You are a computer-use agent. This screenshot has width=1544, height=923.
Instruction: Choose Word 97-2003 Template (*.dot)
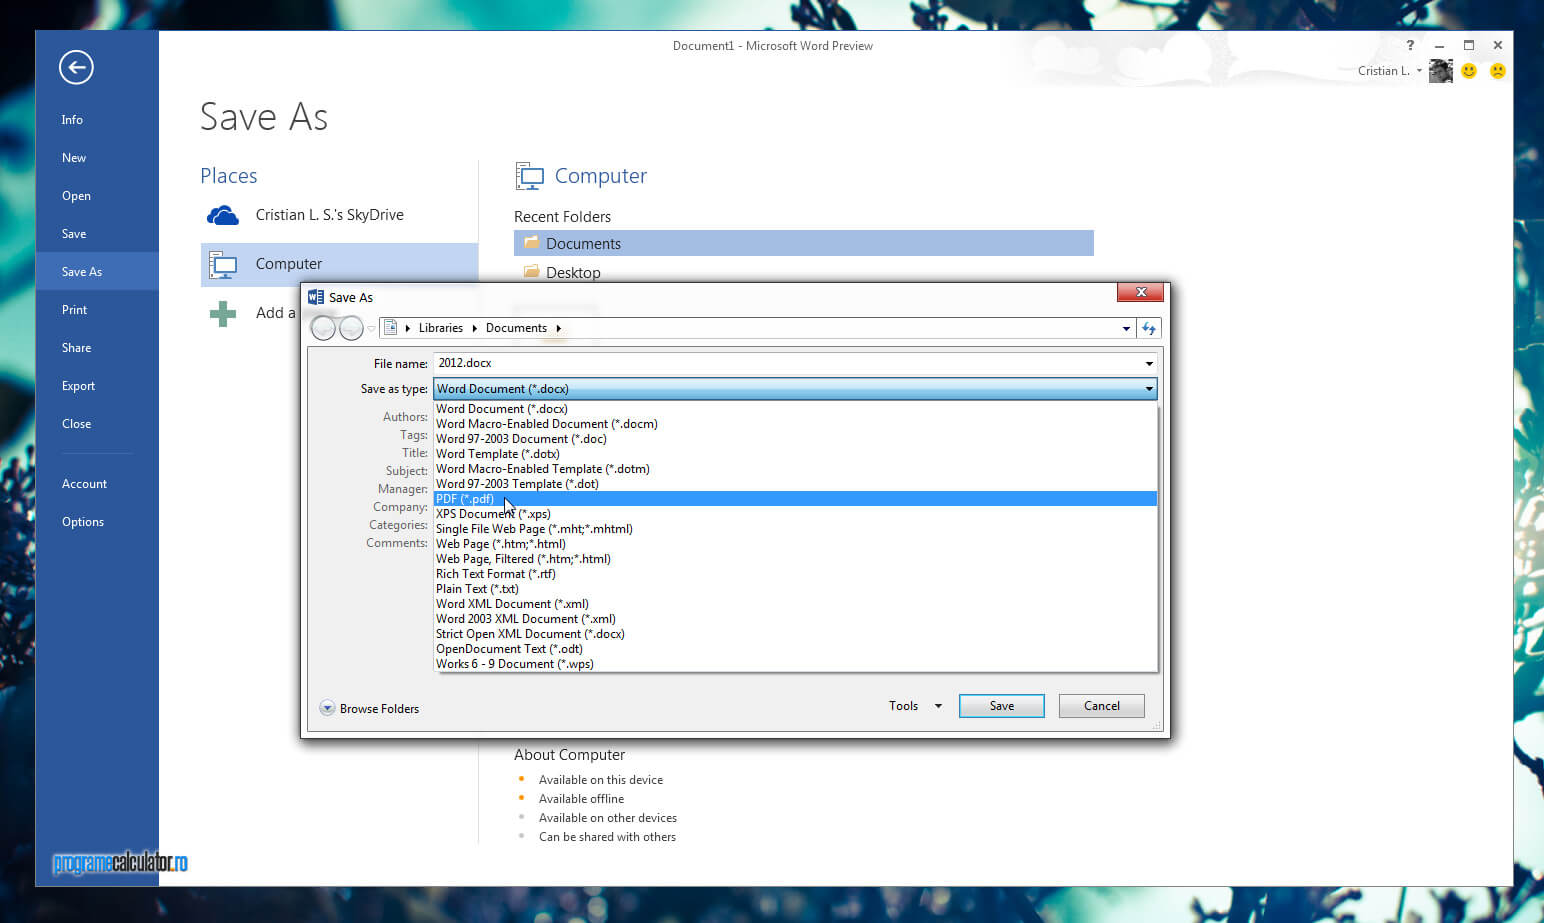pyautogui.click(x=795, y=484)
